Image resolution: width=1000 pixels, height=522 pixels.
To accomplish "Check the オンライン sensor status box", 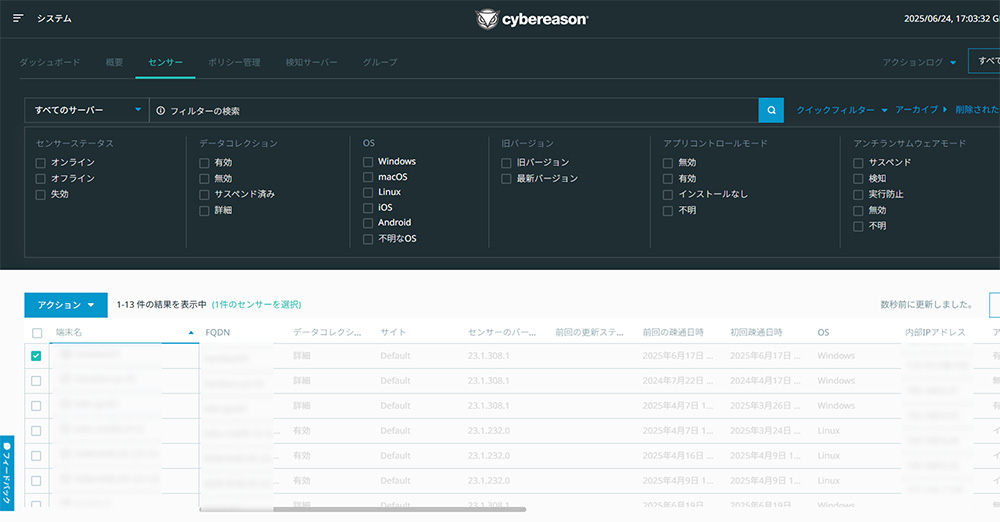I will click(41, 163).
